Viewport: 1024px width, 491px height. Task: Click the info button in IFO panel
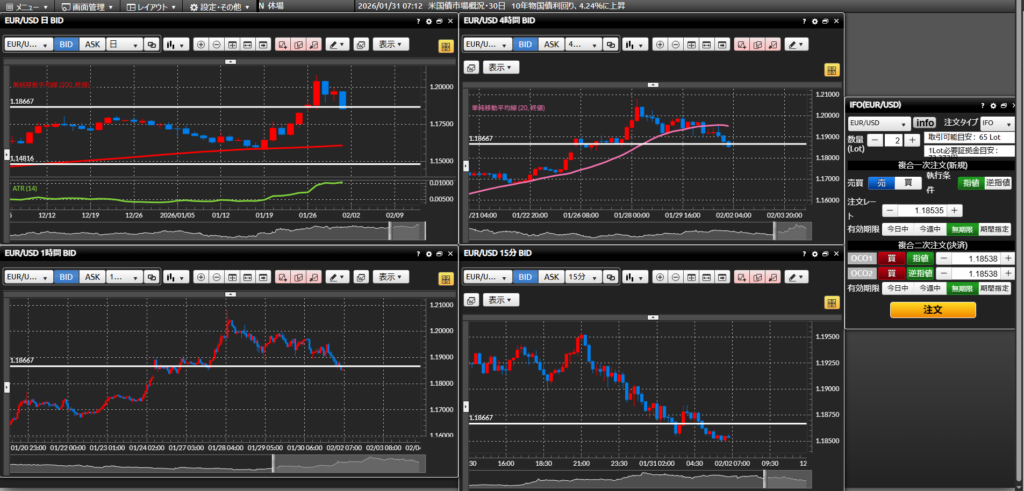point(925,122)
